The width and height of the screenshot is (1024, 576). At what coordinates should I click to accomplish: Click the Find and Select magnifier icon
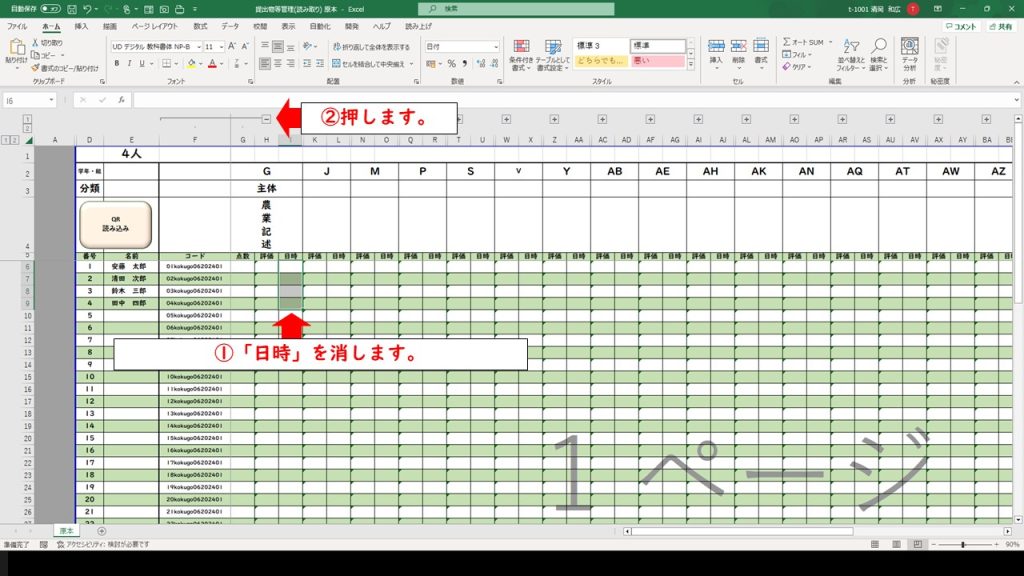coord(878,47)
